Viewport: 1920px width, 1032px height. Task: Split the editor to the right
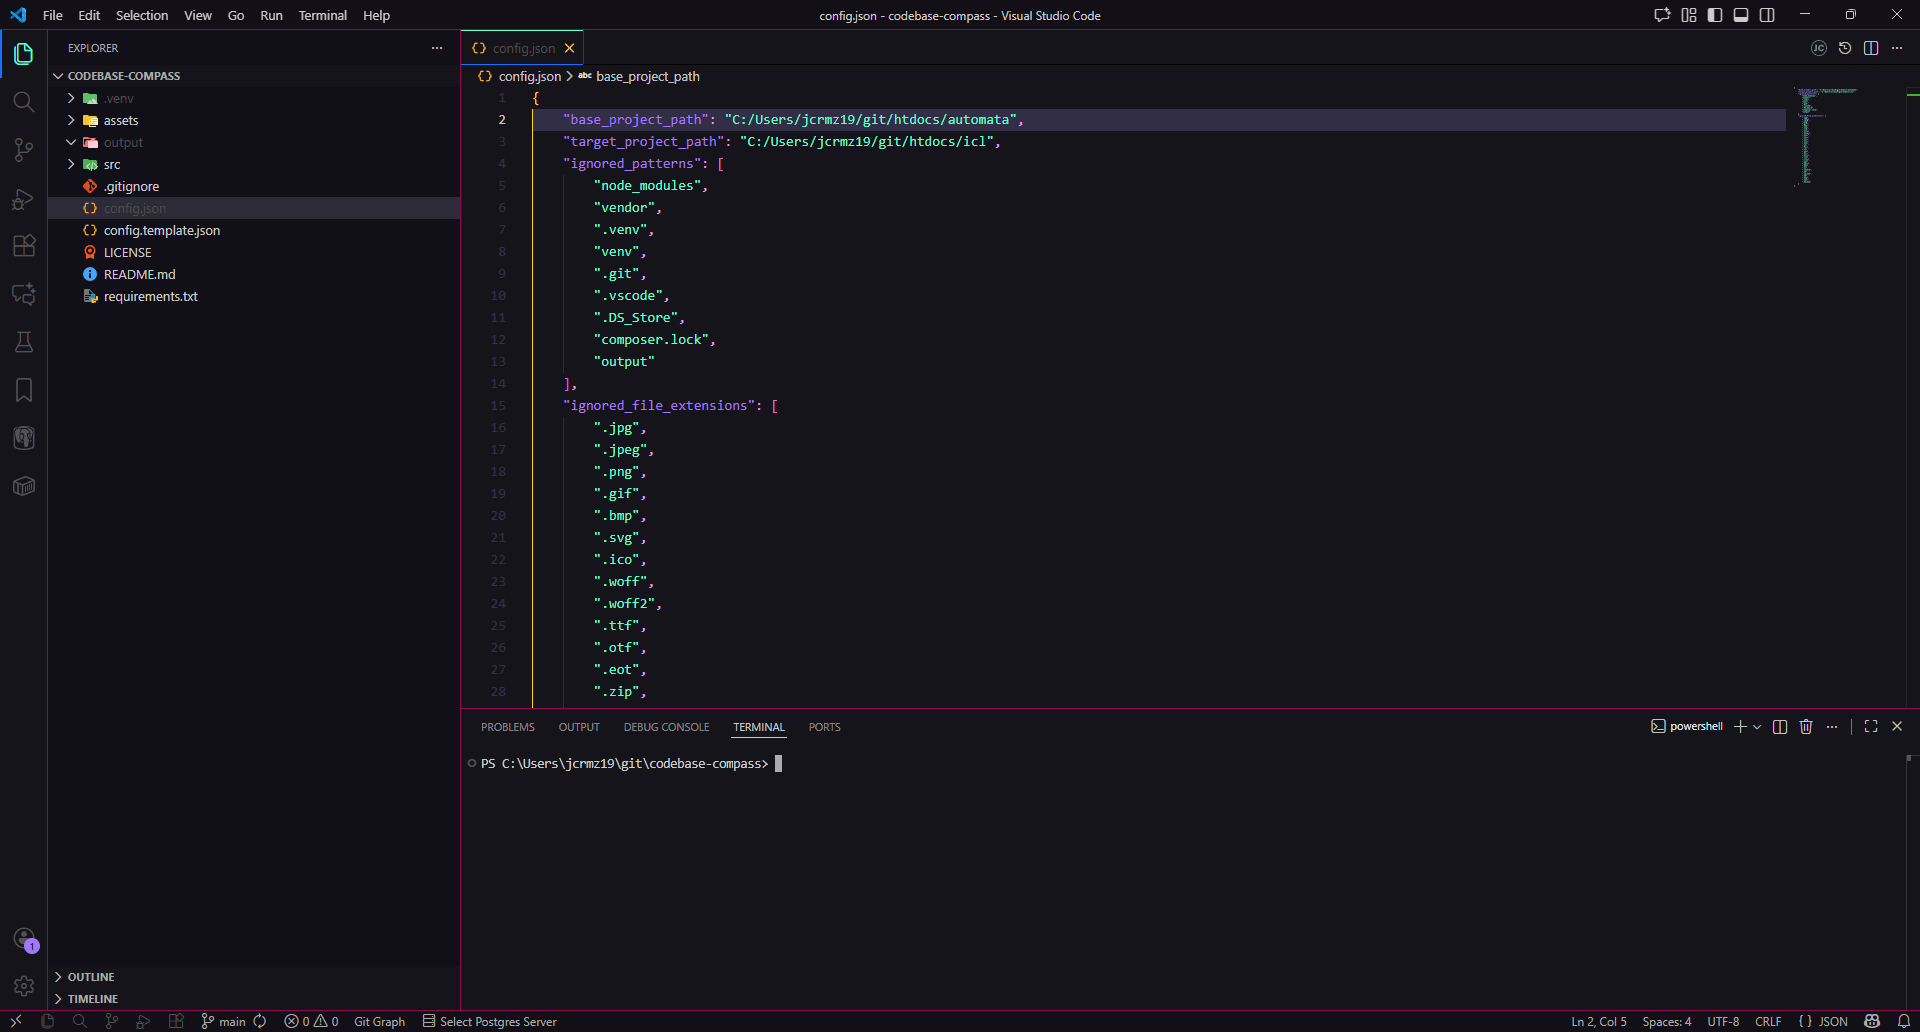point(1871,48)
